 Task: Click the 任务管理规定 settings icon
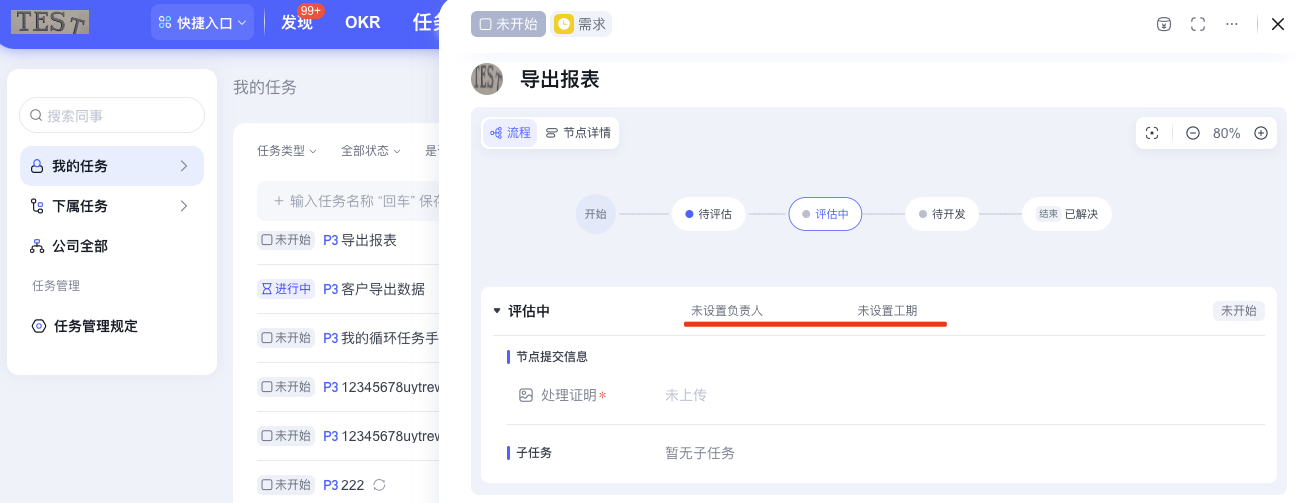coord(39,326)
